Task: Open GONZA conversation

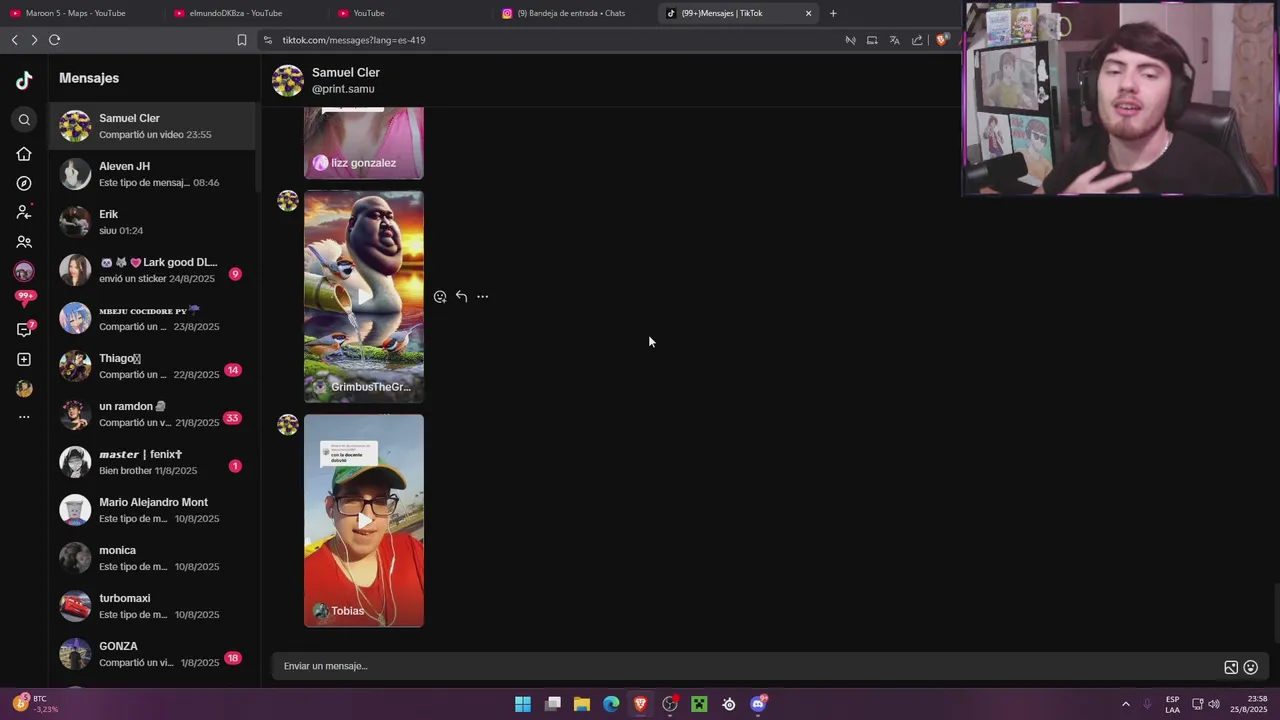Action: coord(152,654)
